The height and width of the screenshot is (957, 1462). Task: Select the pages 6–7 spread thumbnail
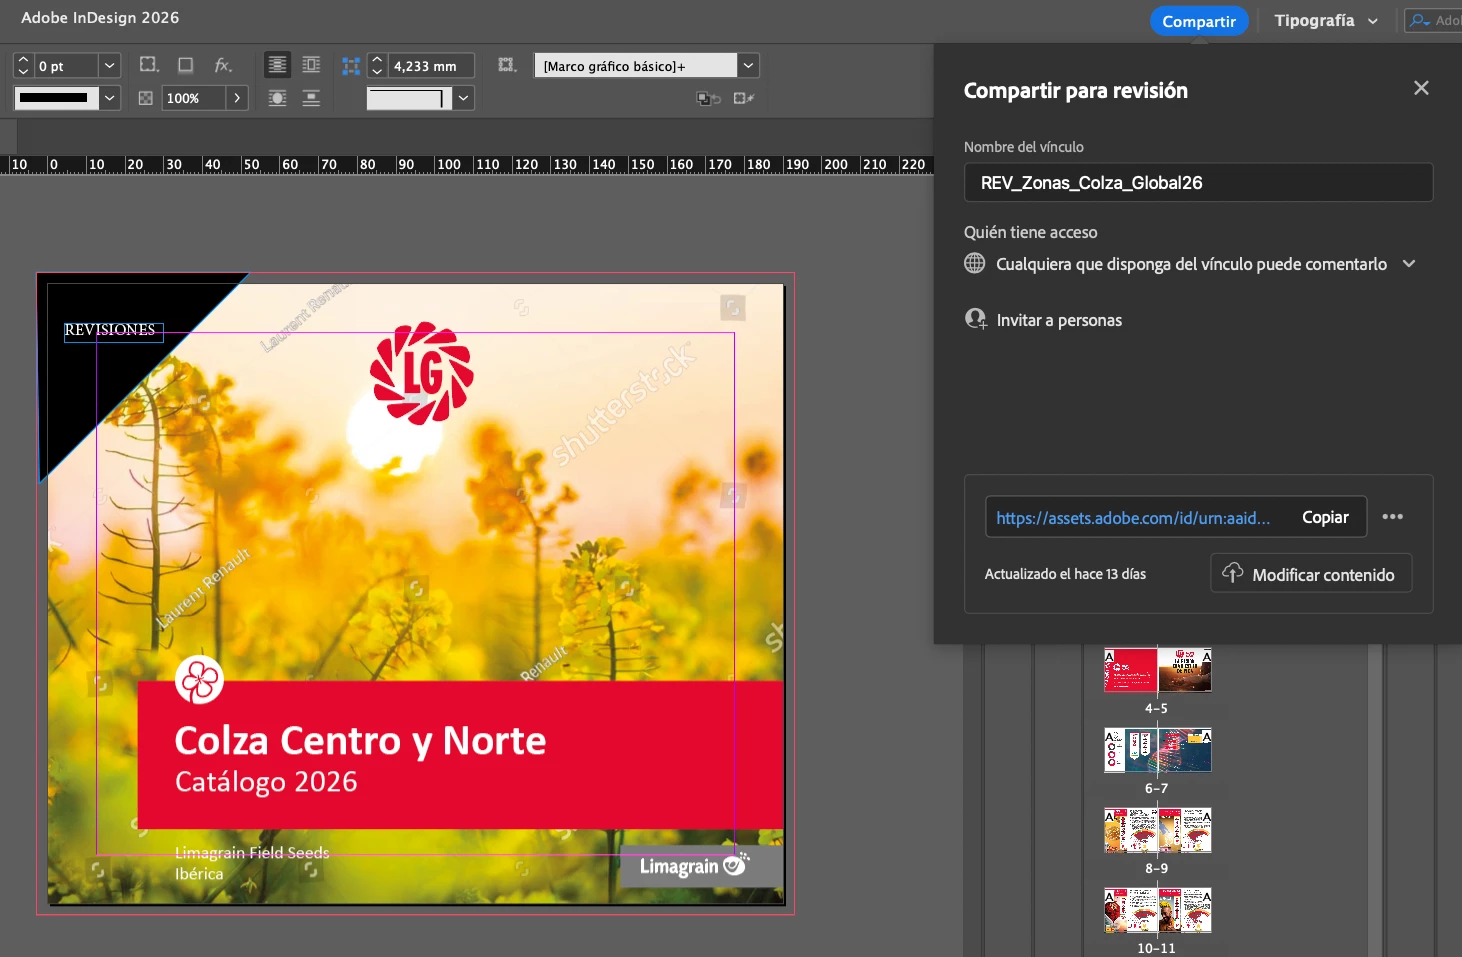pos(1158,750)
